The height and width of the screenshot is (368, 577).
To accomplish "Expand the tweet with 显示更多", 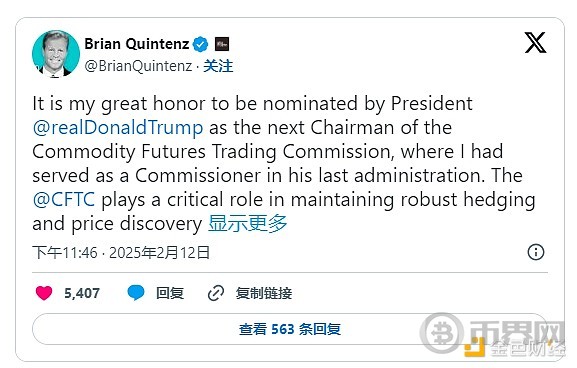I will coord(247,223).
